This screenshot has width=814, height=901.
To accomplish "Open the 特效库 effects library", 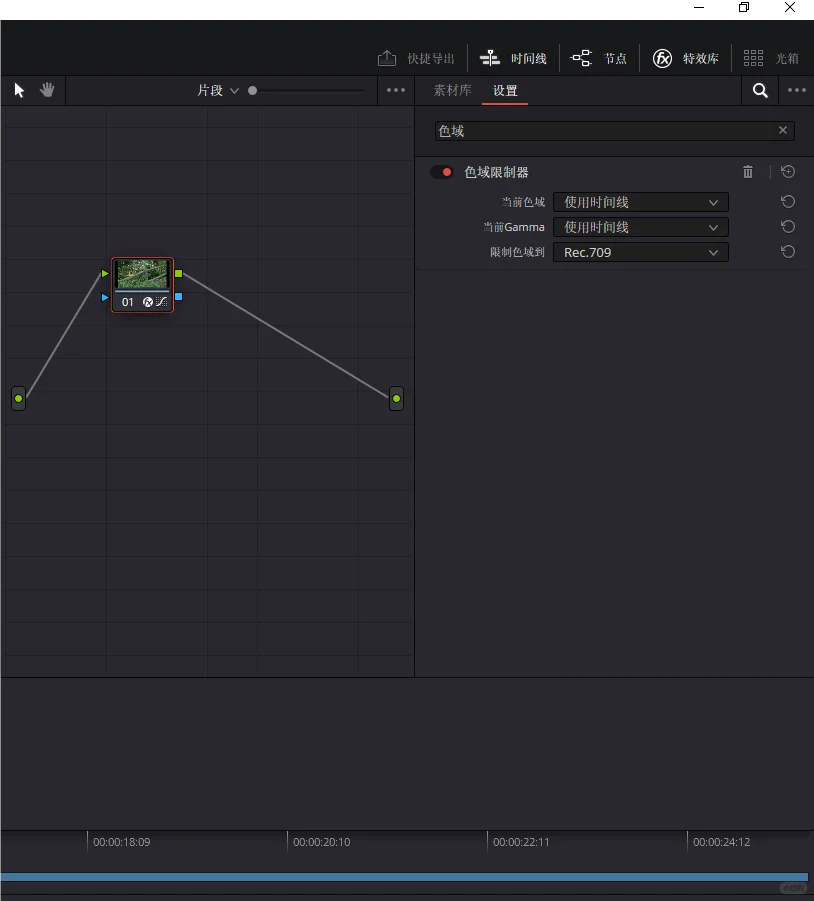I will click(x=685, y=59).
